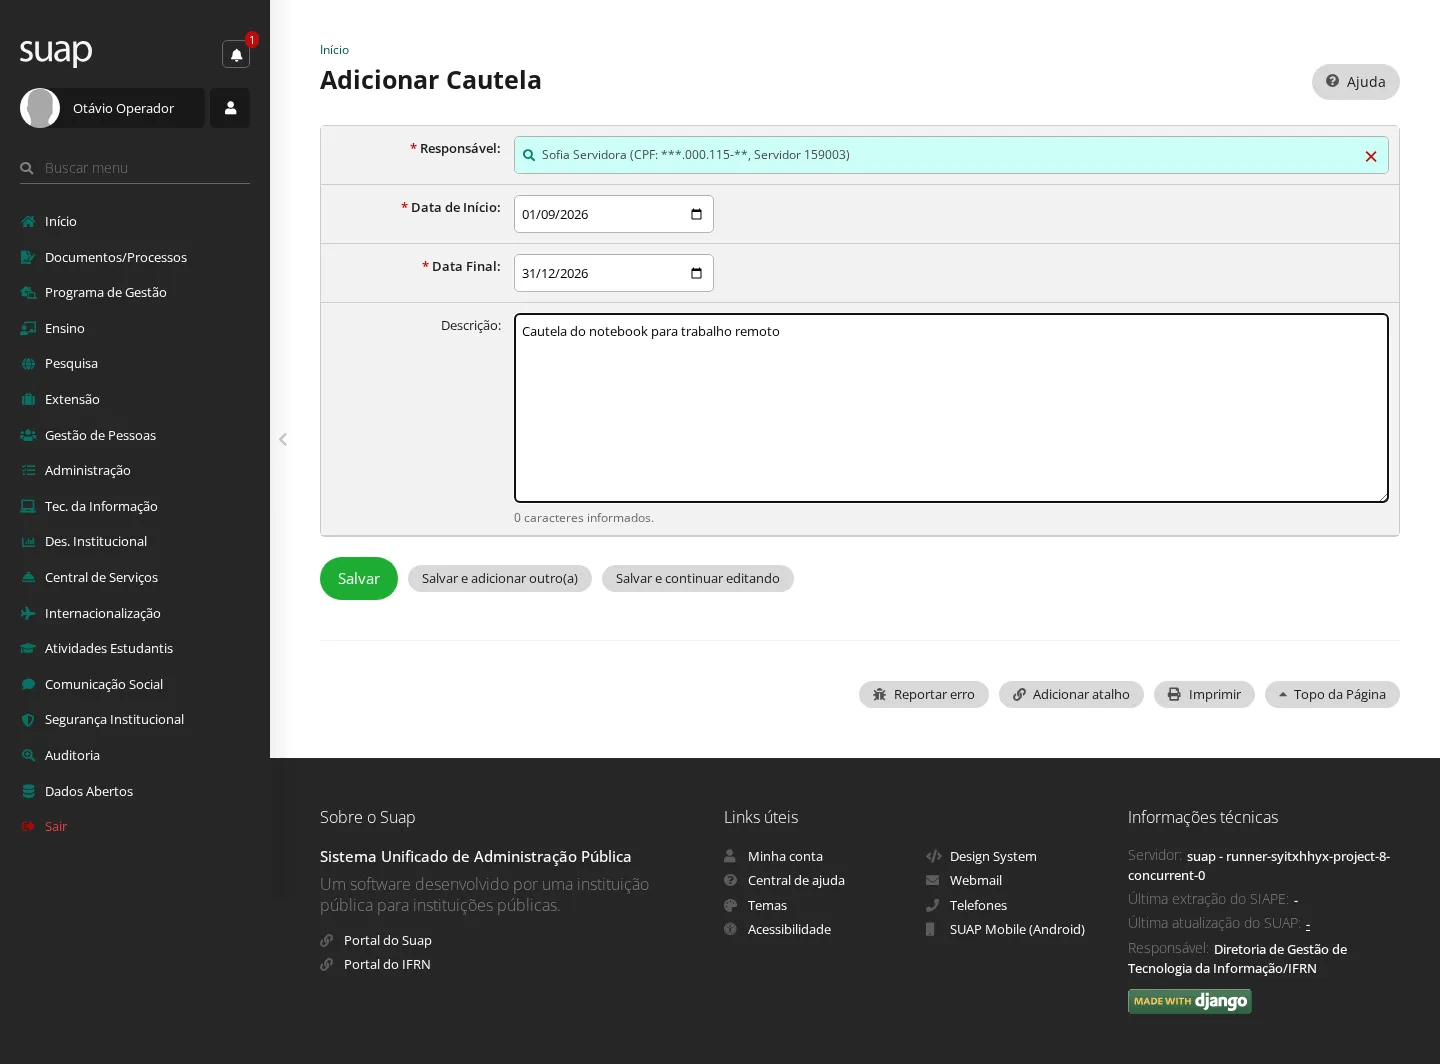Clear the selected Responsável with red X

click(x=1371, y=156)
